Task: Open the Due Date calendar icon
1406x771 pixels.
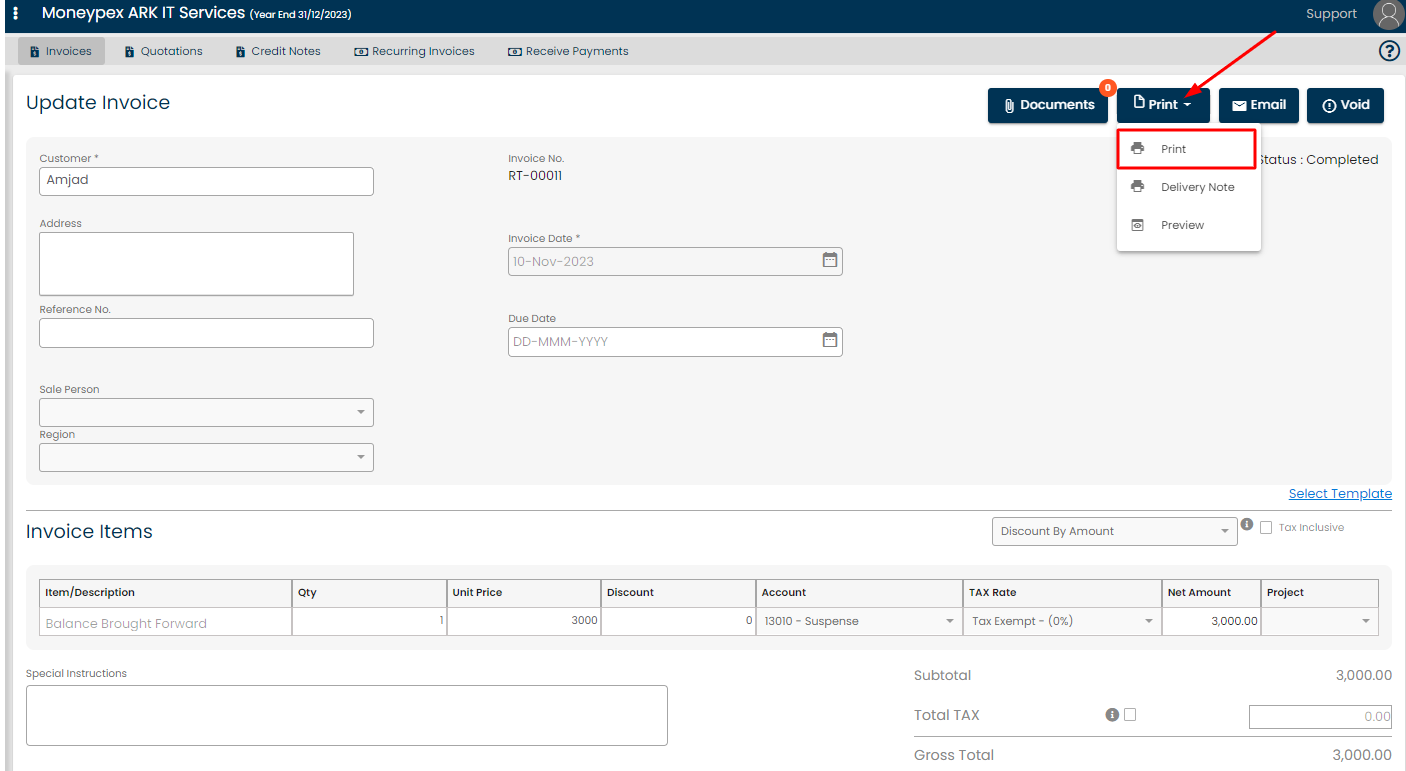Action: pos(829,340)
